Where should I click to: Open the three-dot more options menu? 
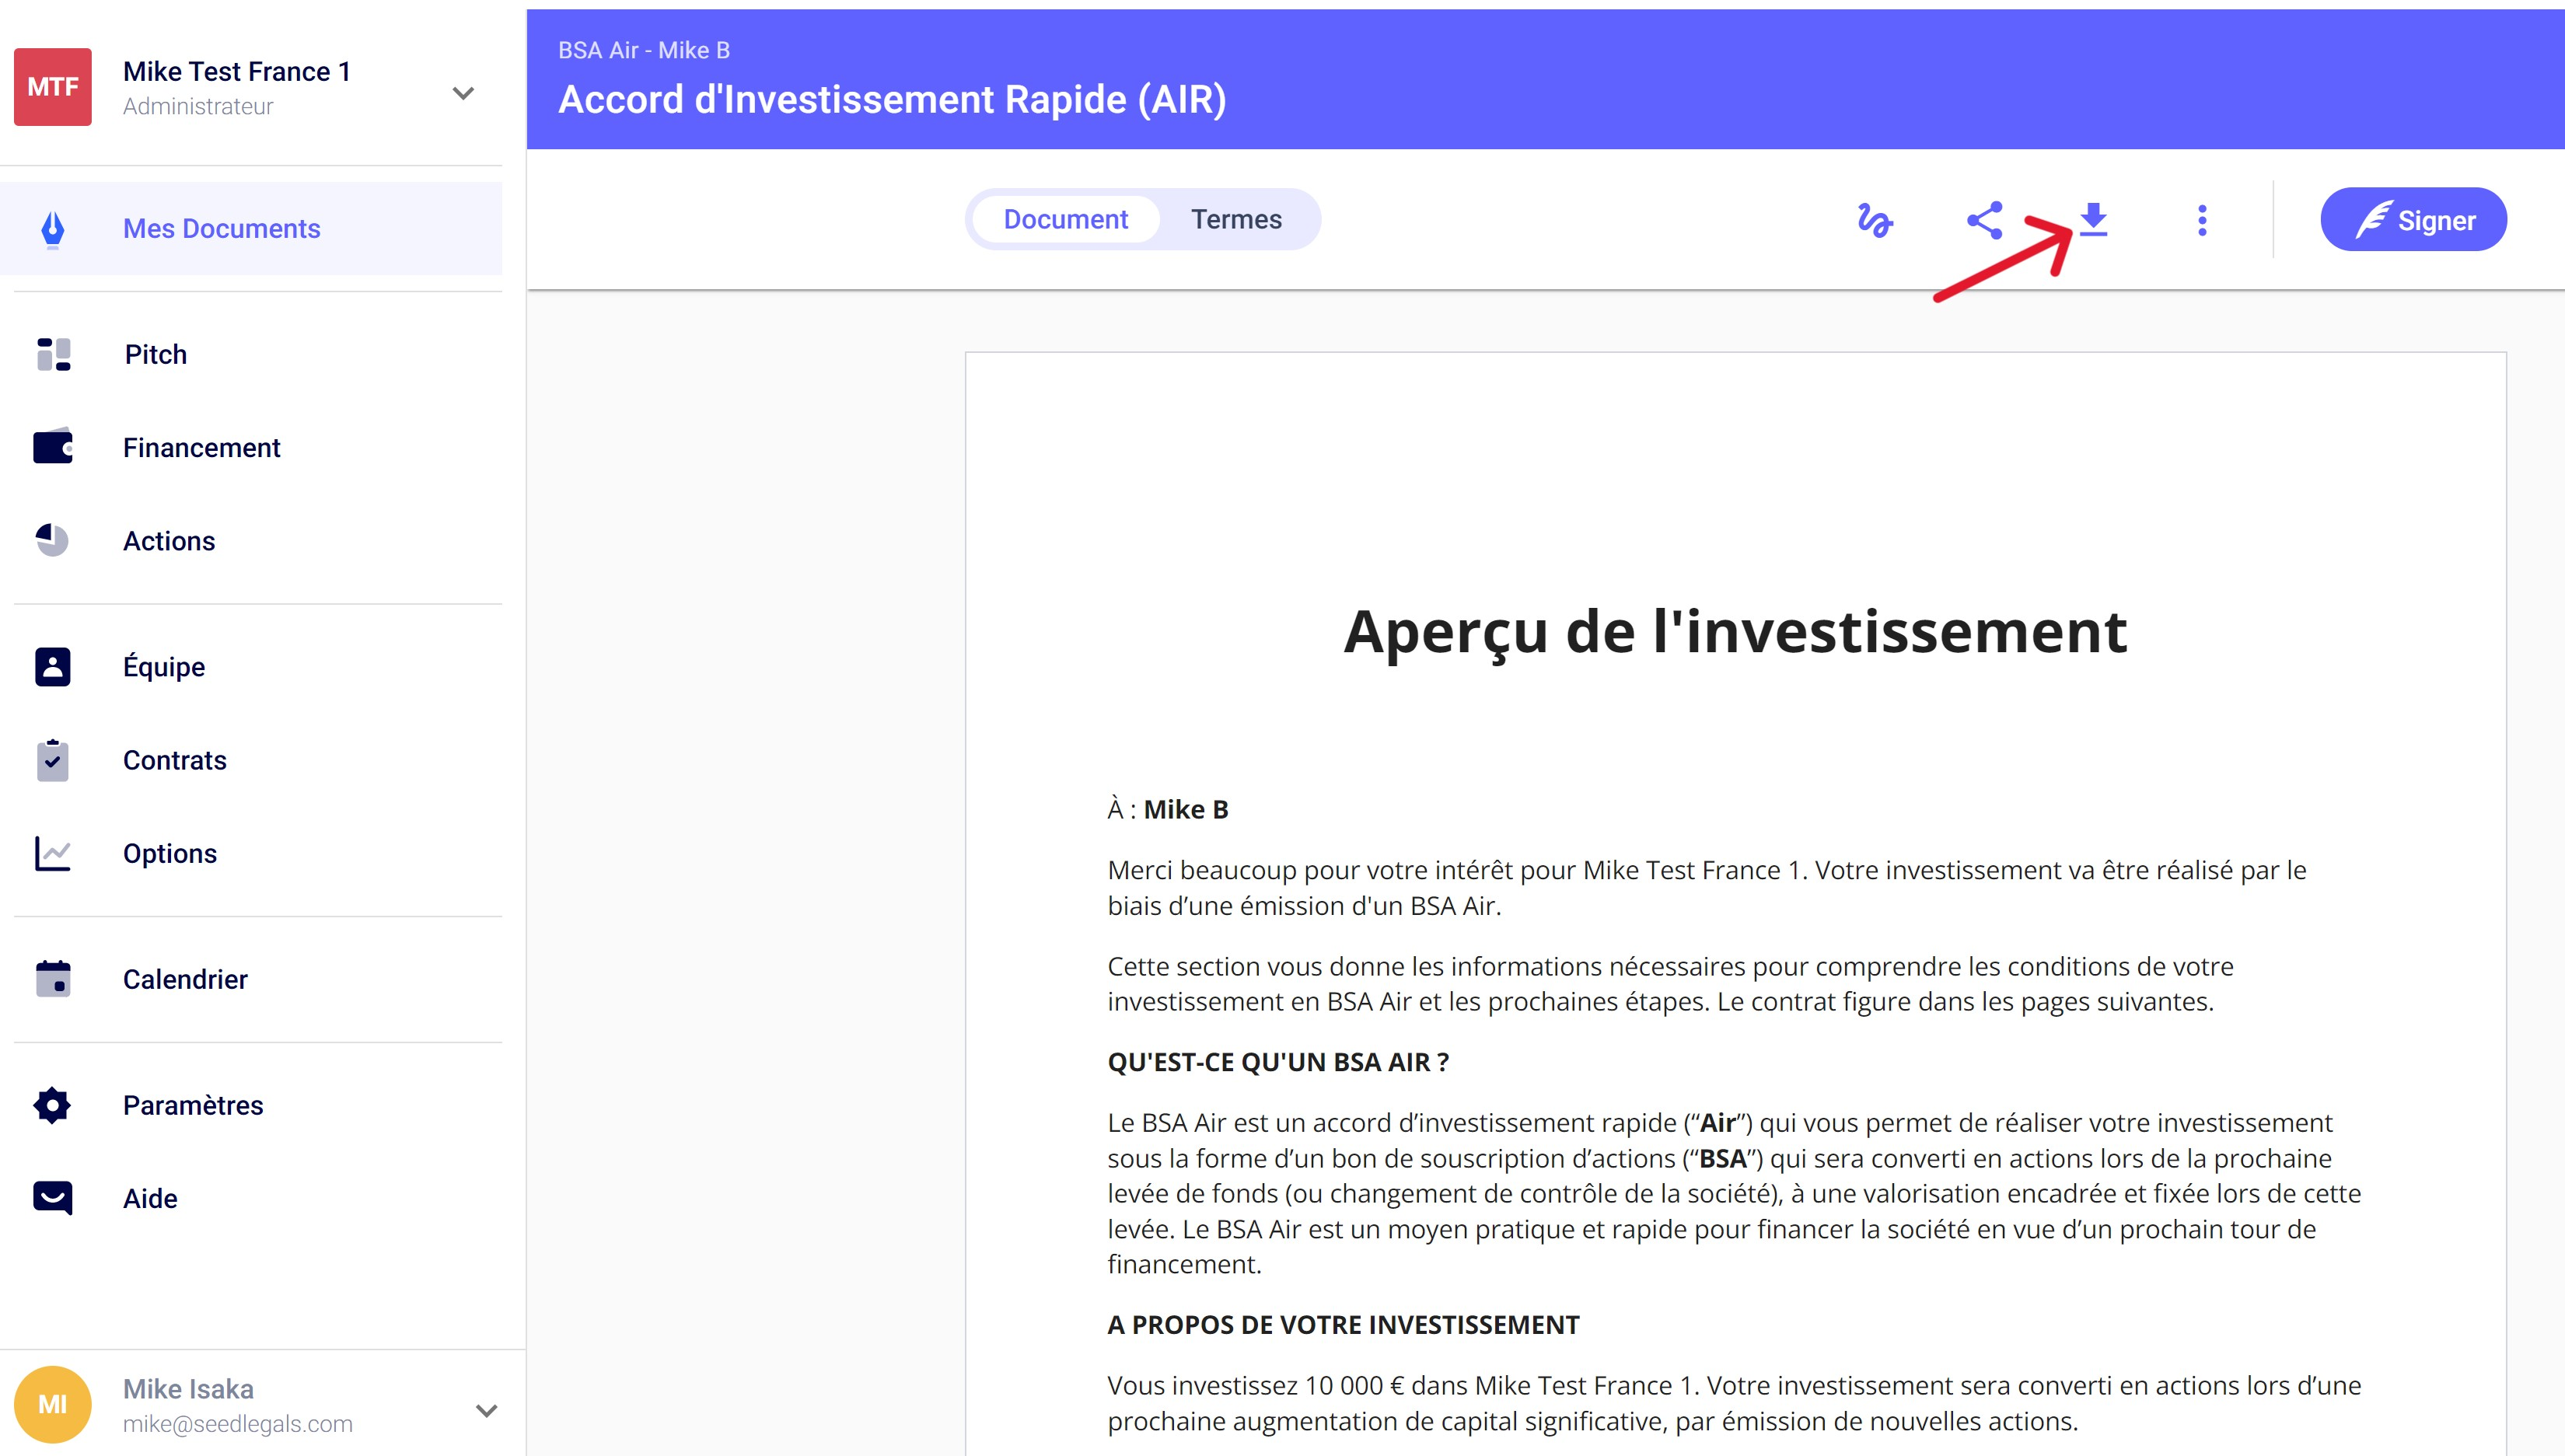click(x=2201, y=220)
